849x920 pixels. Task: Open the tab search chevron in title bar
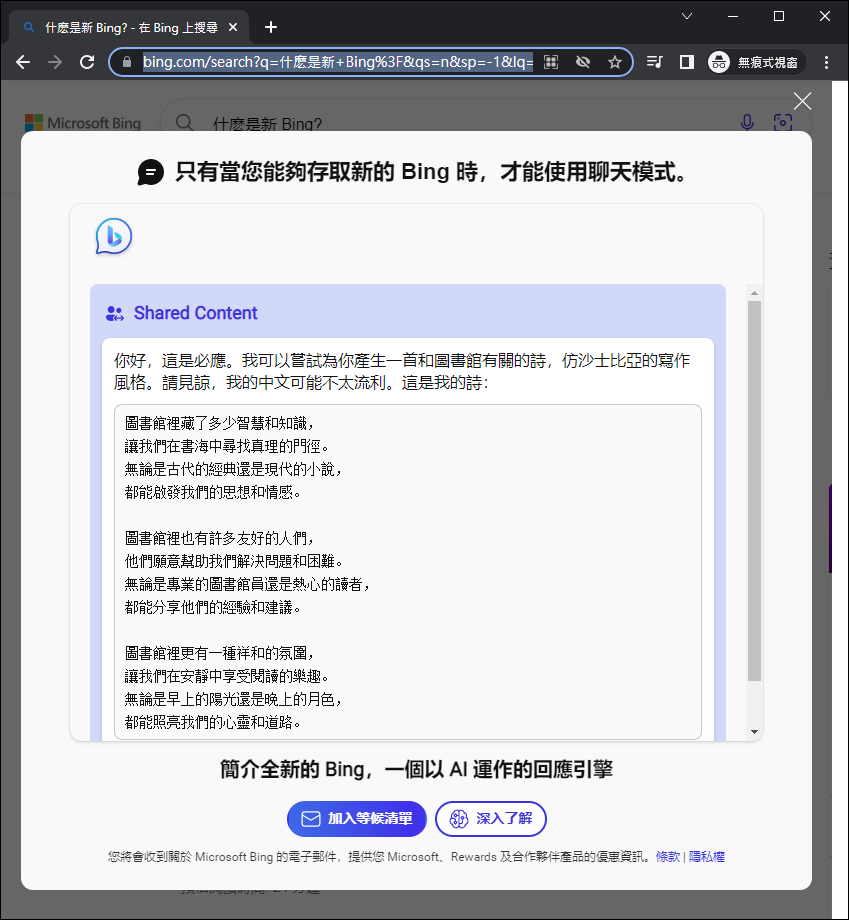(x=687, y=16)
